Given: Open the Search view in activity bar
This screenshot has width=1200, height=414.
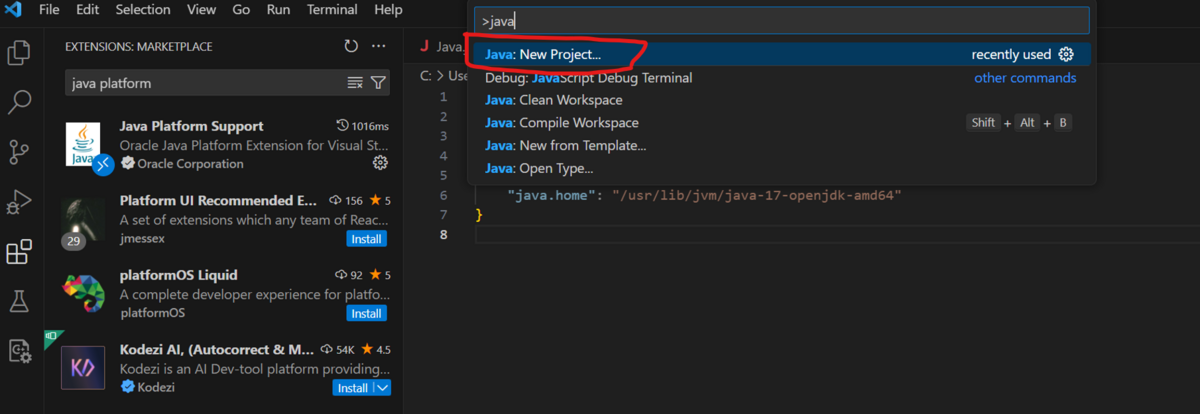Looking at the screenshot, I should point(19,102).
